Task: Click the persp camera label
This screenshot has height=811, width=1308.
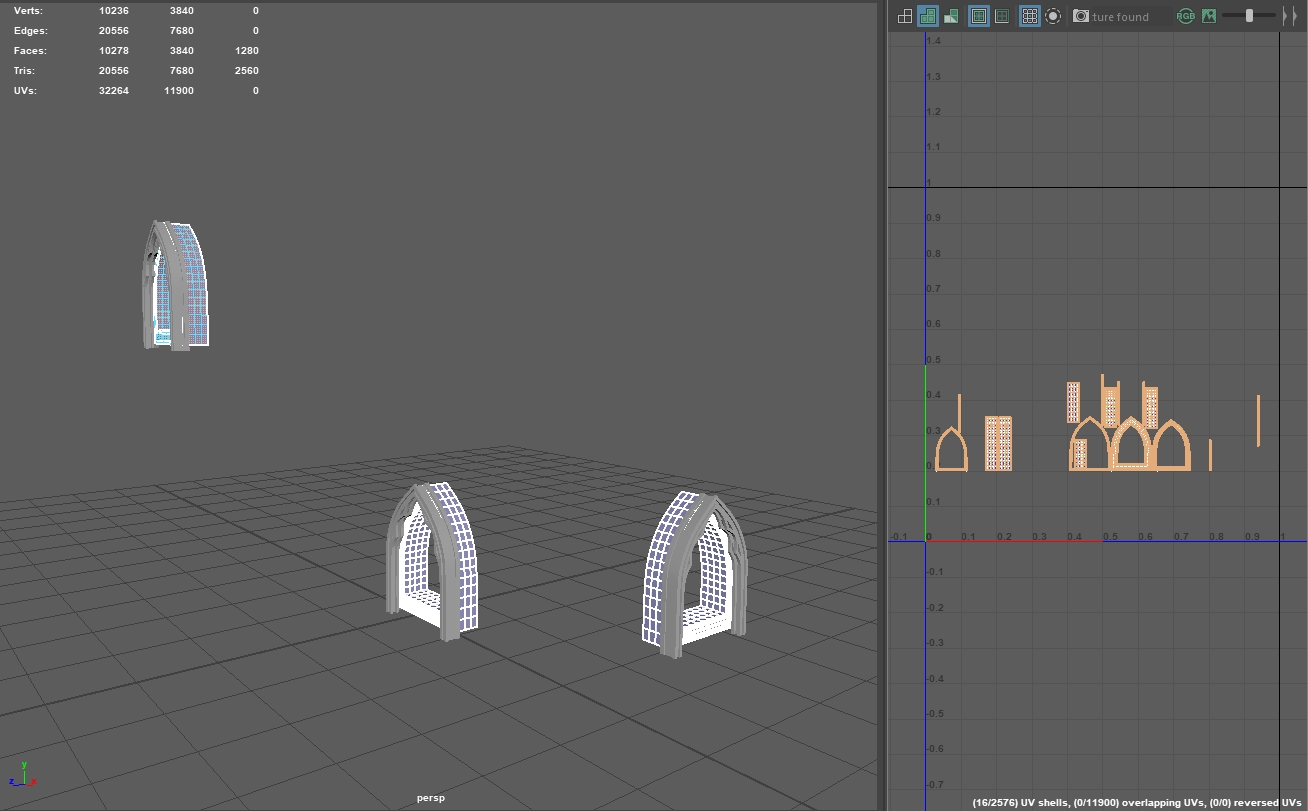Action: point(431,798)
